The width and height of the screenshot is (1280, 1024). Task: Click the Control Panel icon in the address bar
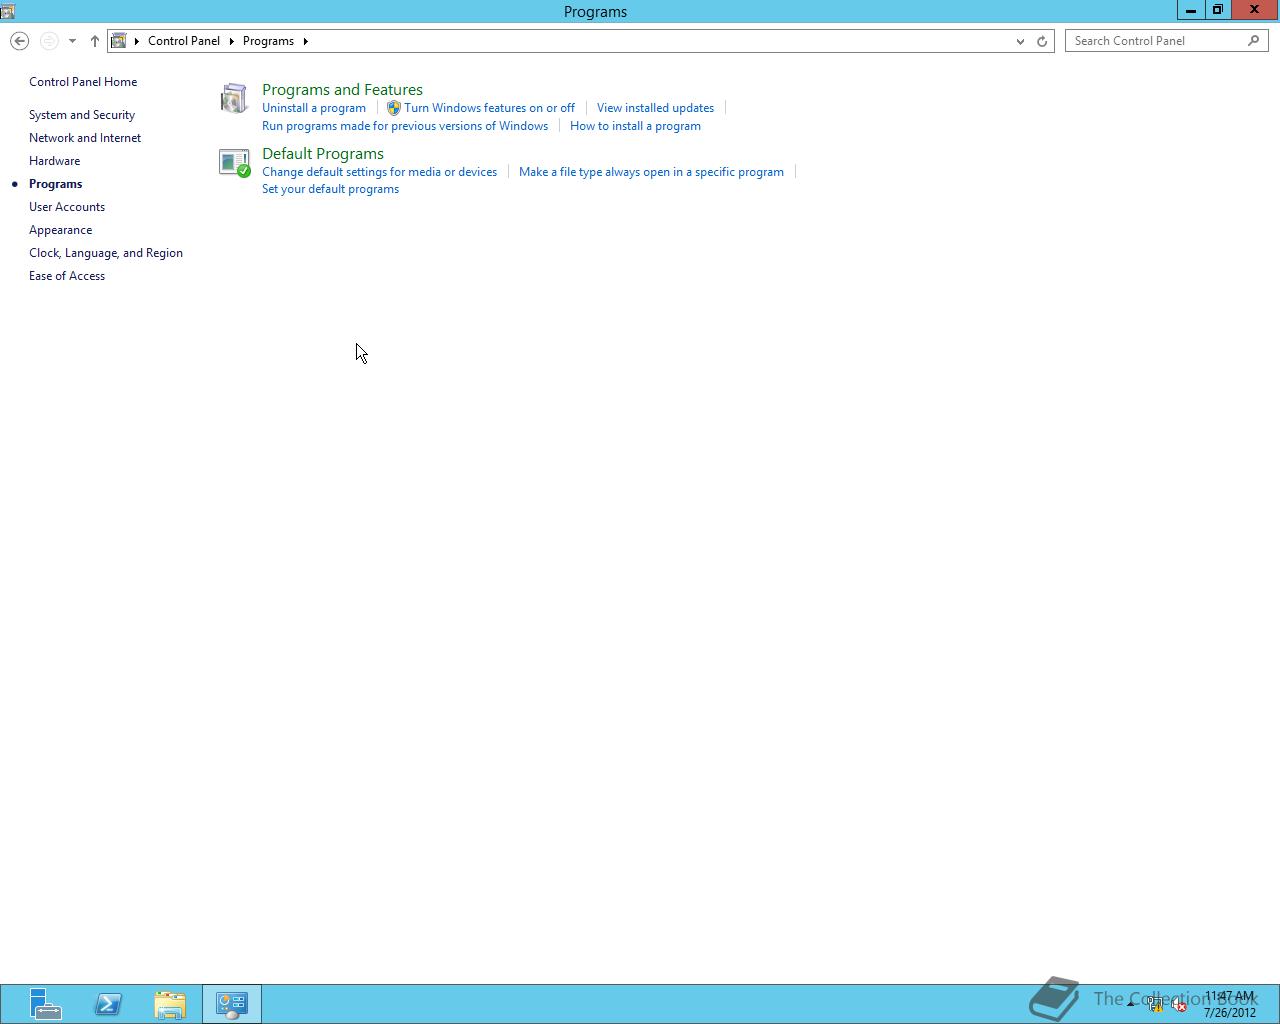(119, 41)
